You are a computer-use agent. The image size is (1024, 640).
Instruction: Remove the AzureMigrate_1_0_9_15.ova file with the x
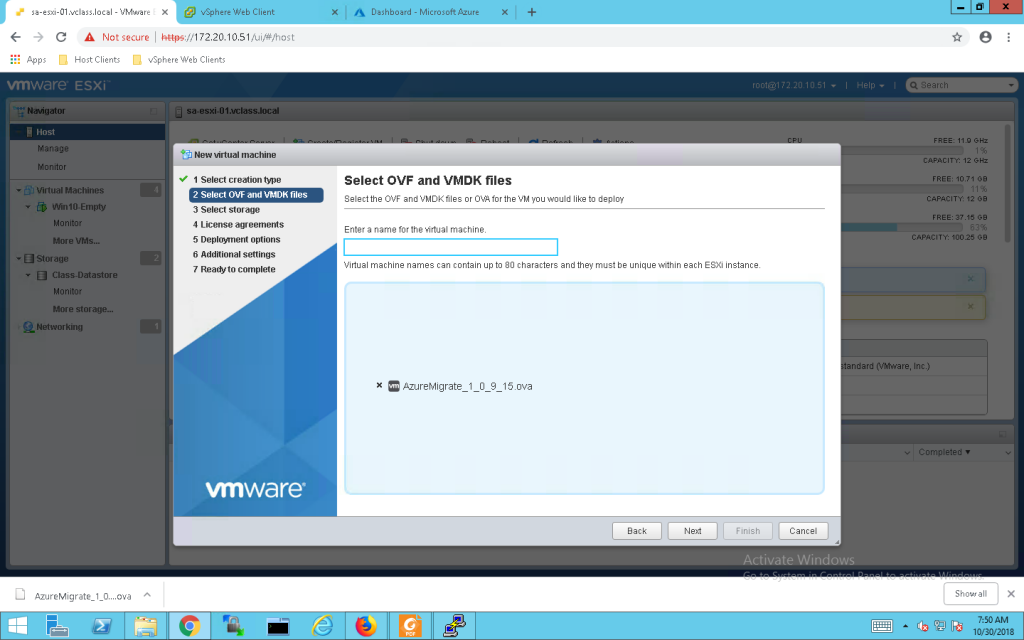[379, 385]
